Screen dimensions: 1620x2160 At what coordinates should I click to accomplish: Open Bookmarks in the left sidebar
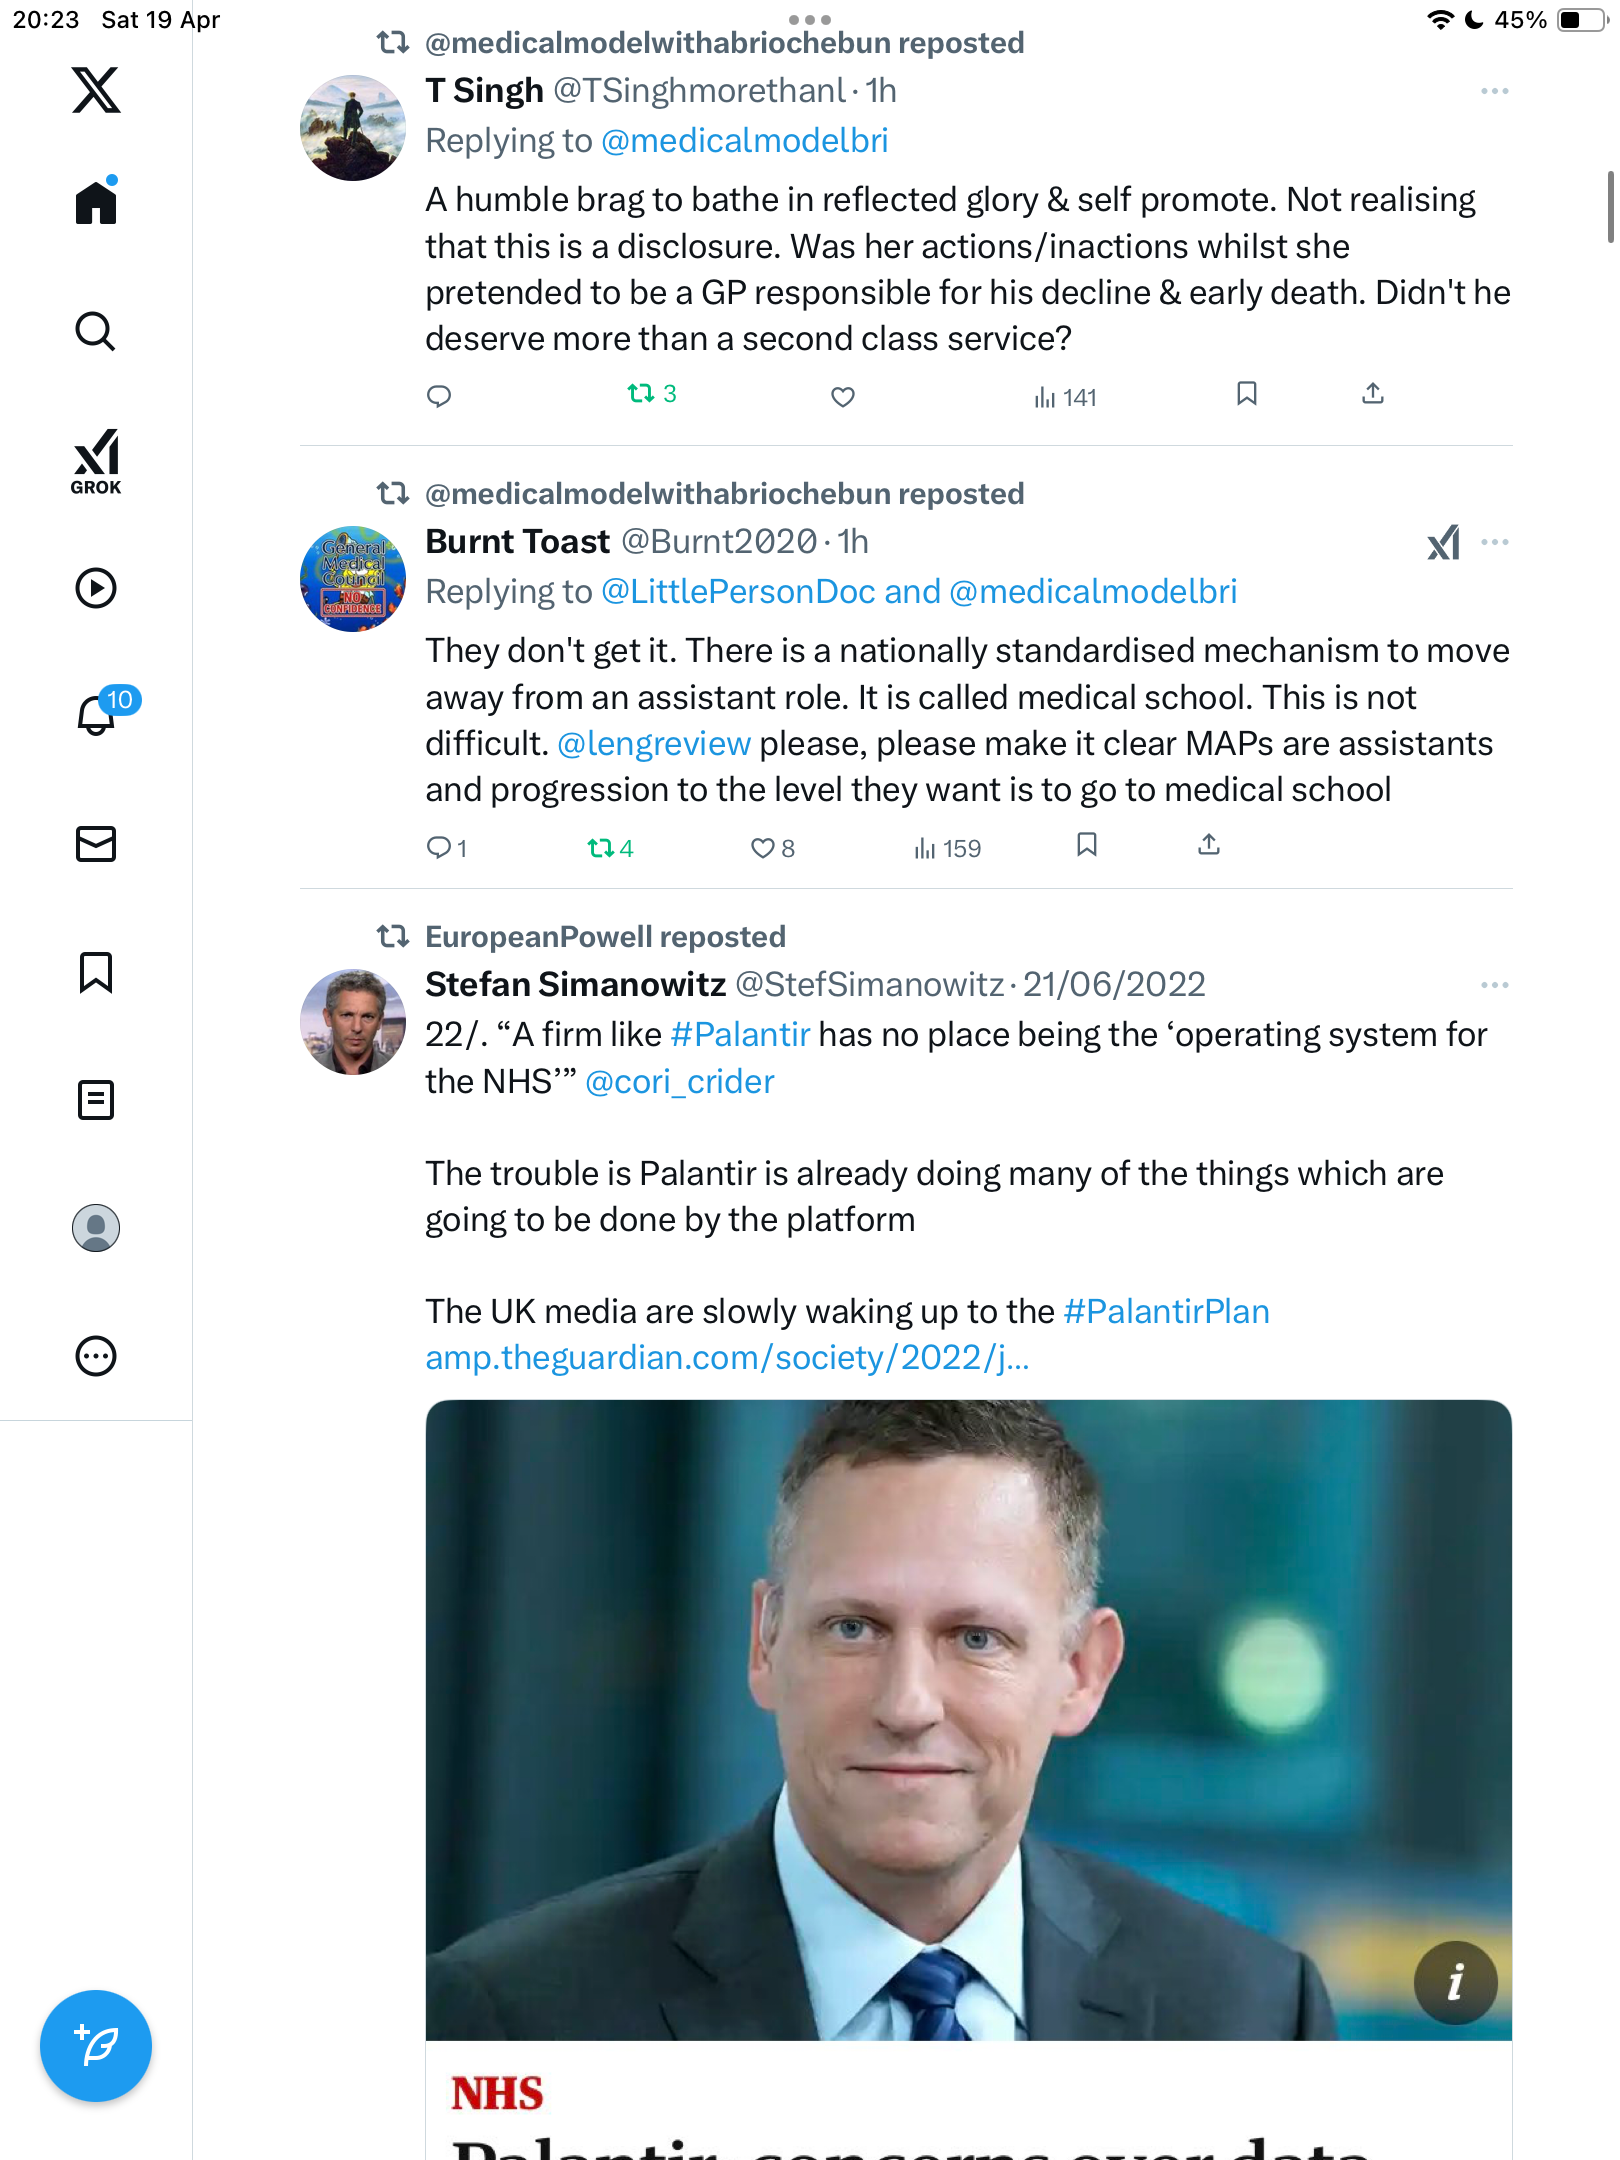pos(96,972)
